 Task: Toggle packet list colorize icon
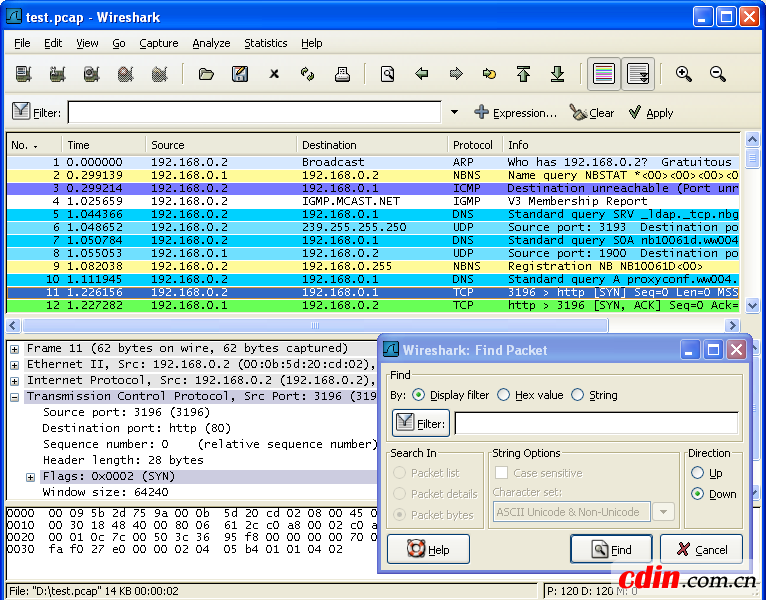(x=604, y=74)
